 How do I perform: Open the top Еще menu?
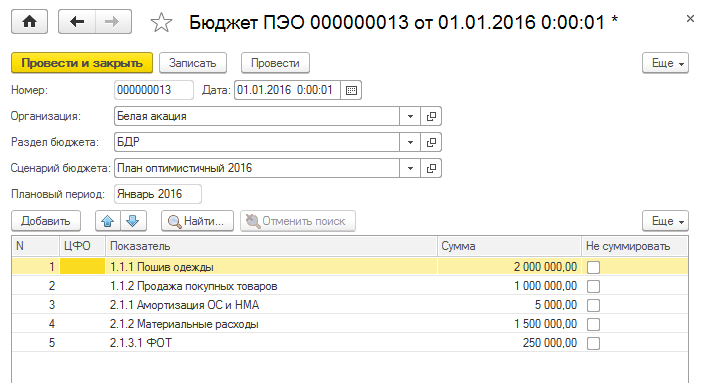(x=665, y=63)
